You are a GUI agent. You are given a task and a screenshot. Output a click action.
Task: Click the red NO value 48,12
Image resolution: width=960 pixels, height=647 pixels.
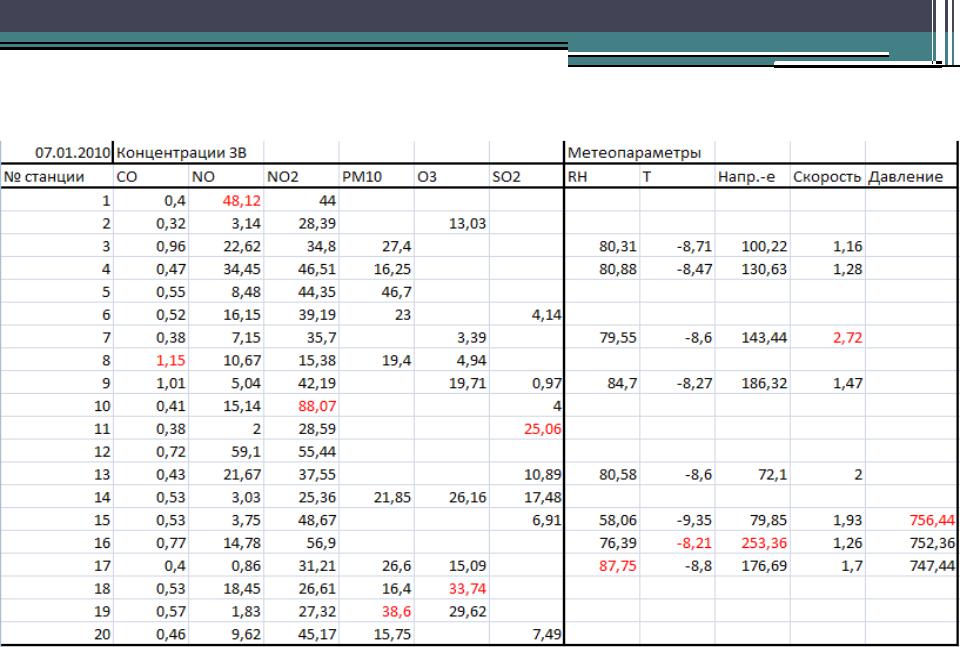(242, 201)
